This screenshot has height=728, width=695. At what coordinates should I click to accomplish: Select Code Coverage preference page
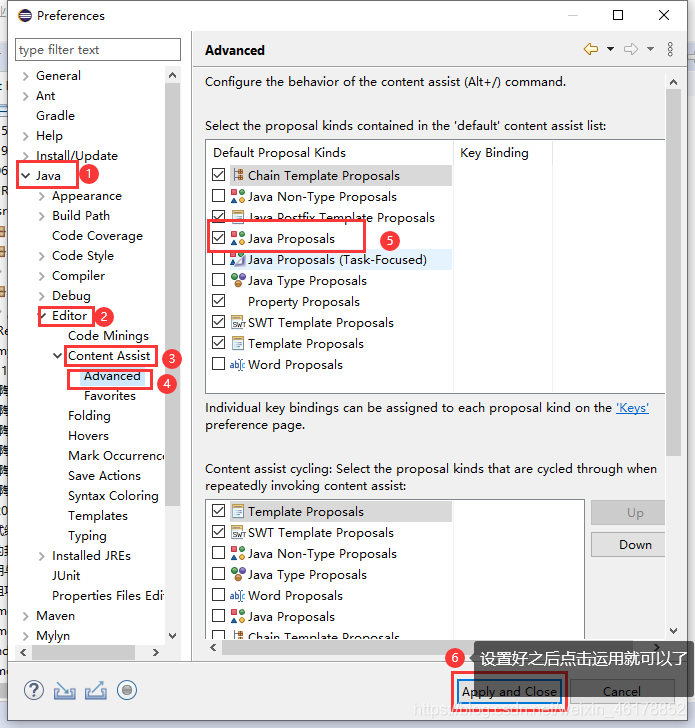[x=97, y=236]
